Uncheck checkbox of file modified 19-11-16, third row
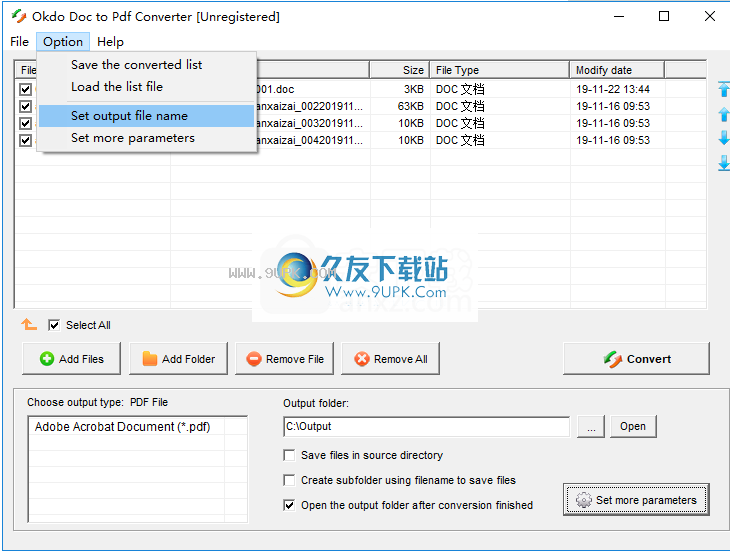The image size is (730, 551). tap(26, 123)
